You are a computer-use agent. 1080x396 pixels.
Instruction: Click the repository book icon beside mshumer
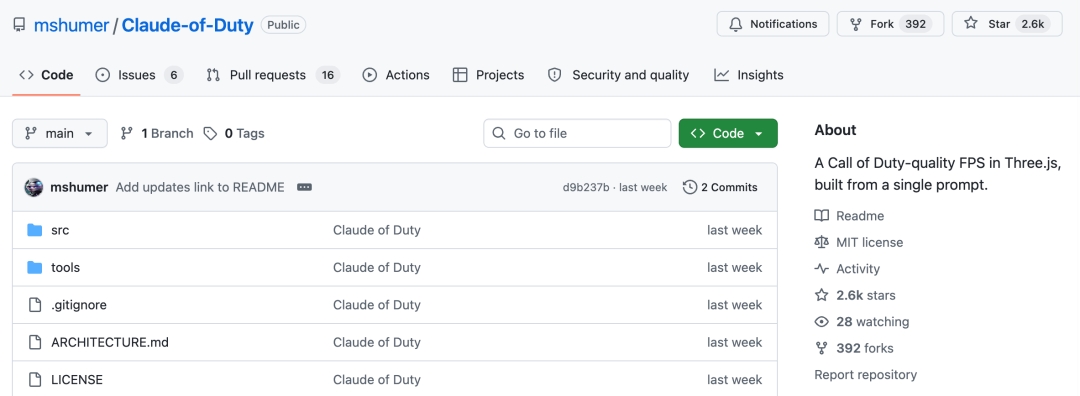pyautogui.click(x=19, y=25)
